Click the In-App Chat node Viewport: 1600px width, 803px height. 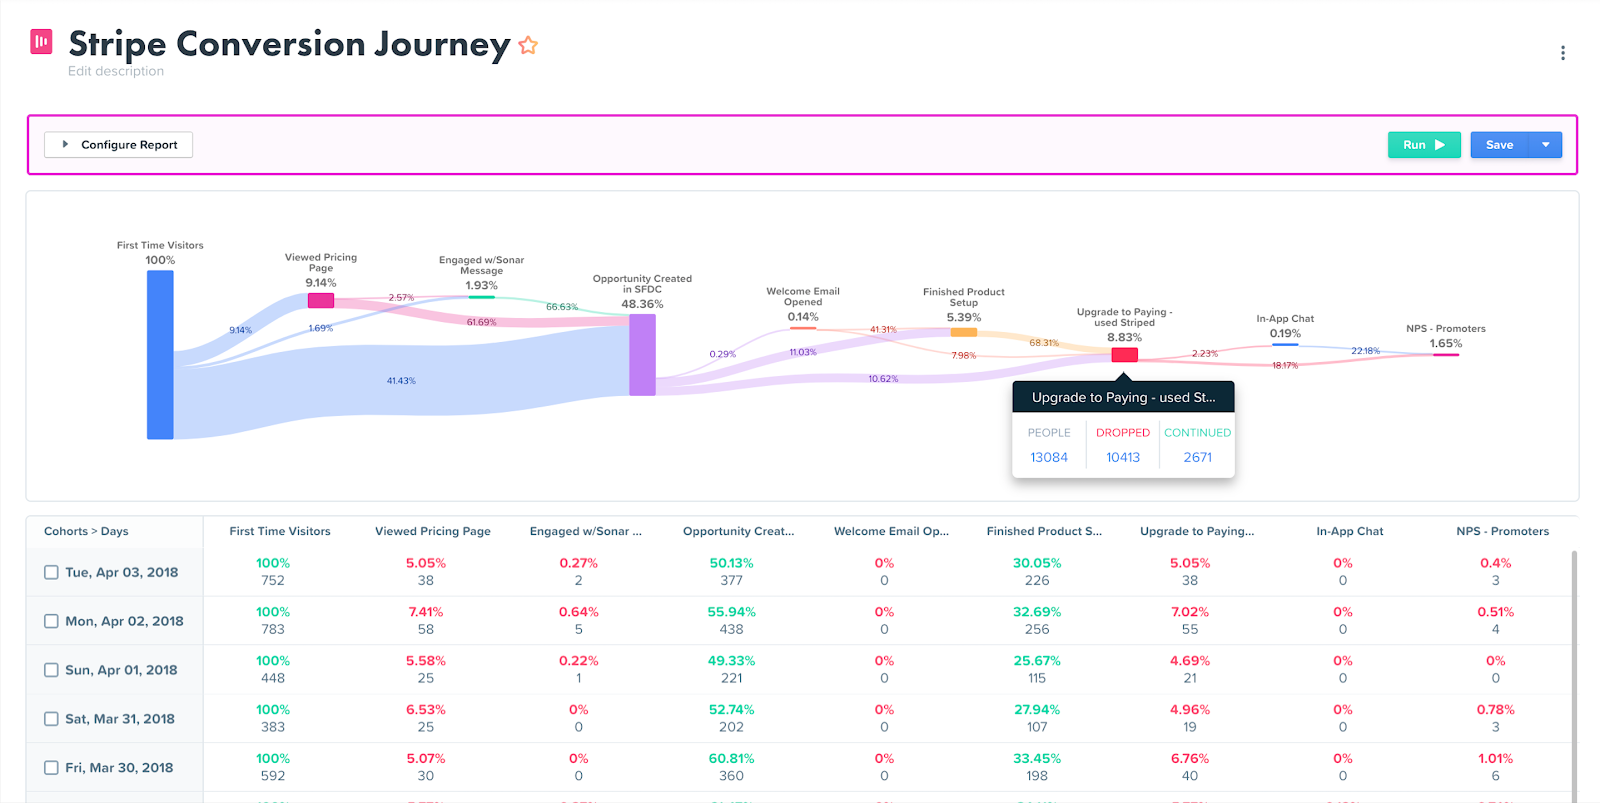(x=1285, y=345)
